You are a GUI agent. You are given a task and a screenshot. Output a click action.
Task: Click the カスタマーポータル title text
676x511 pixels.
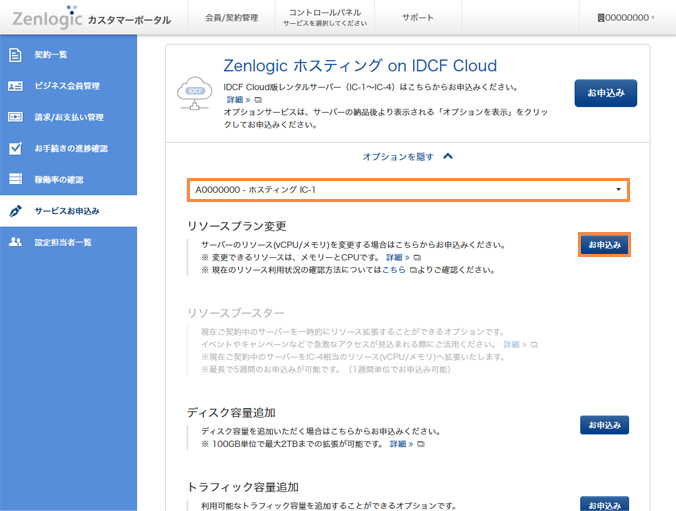[129, 20]
